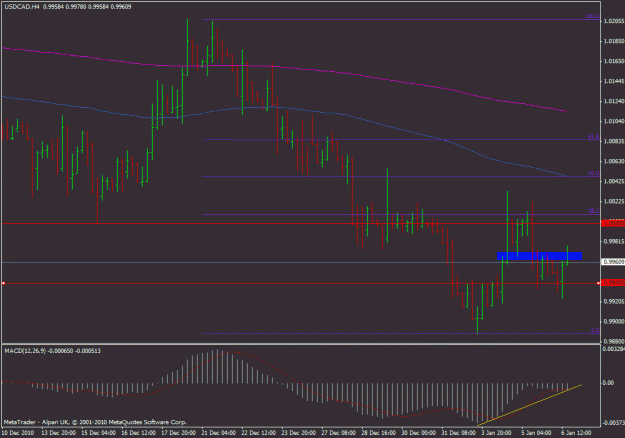This screenshot has height=438, width=625.
Task: Click the Fibonacci 0.0 level label
Action: point(595,330)
